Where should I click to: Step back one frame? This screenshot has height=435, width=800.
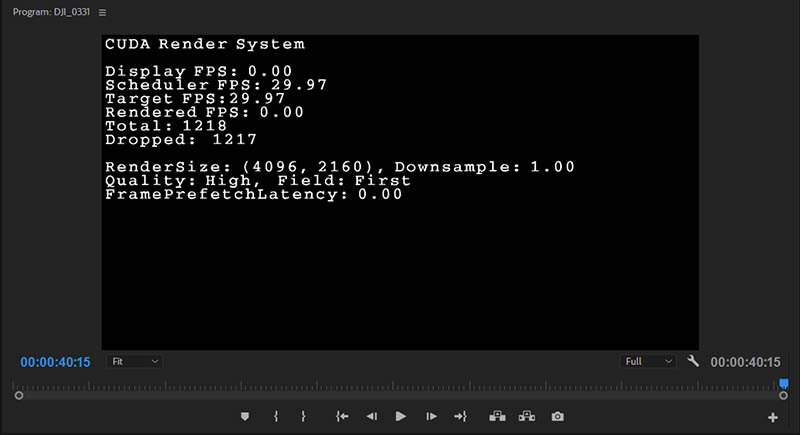tap(372, 417)
